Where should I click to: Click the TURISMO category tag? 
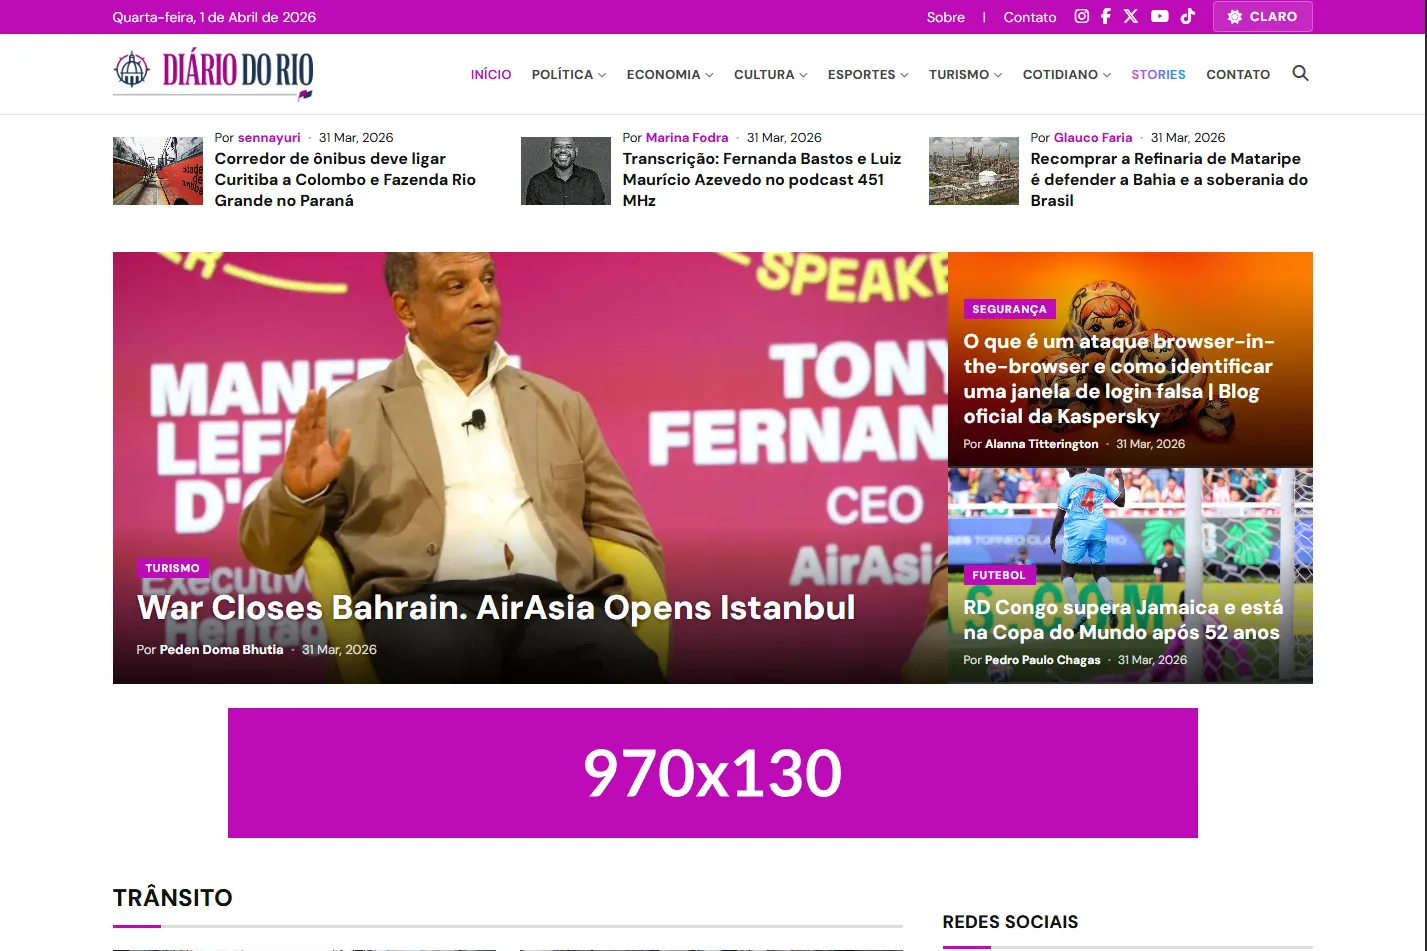point(172,568)
